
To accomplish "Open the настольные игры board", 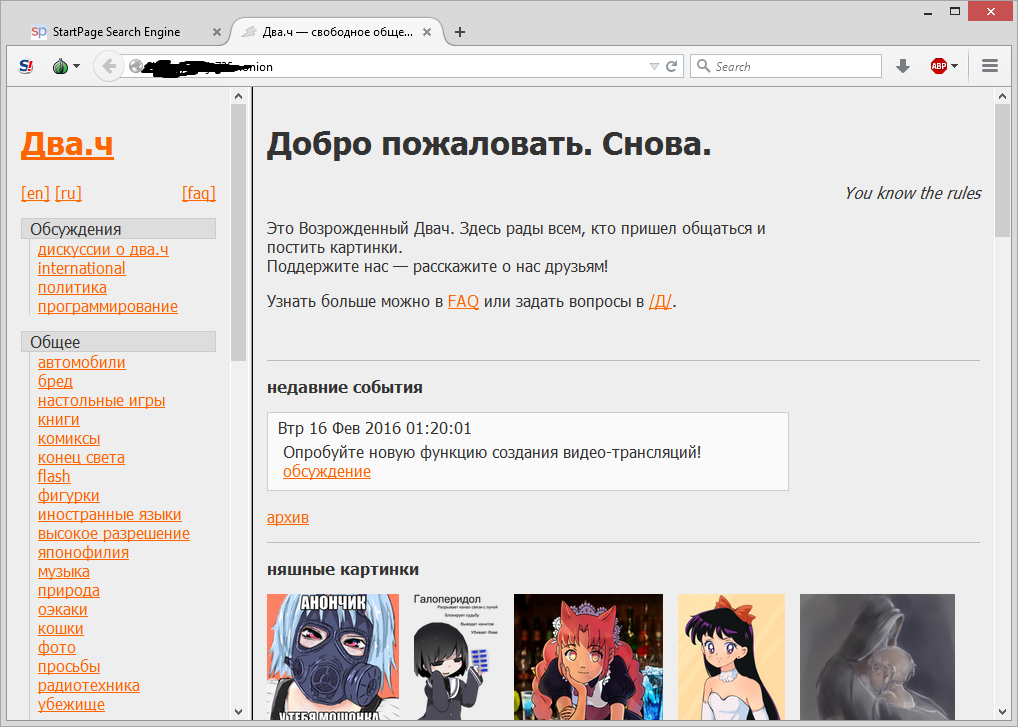I will (101, 400).
